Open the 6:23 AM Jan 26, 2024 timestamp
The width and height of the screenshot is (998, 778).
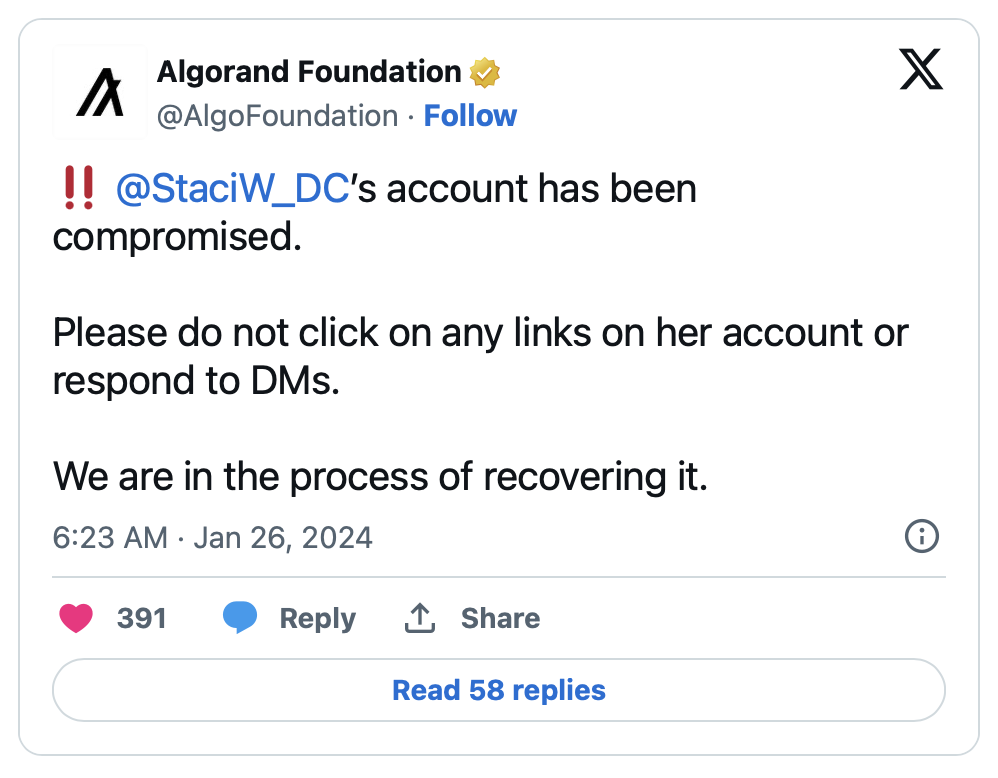point(212,537)
